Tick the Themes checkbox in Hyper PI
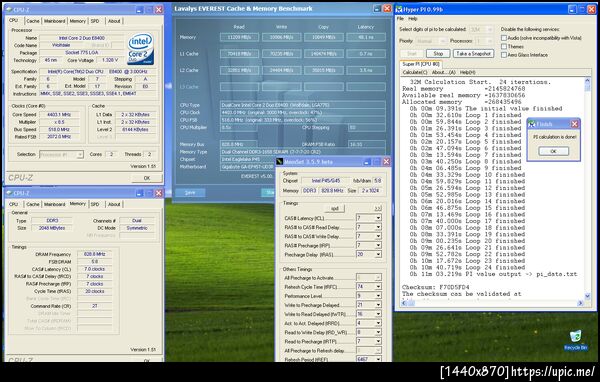The image size is (600, 382). click(x=504, y=46)
